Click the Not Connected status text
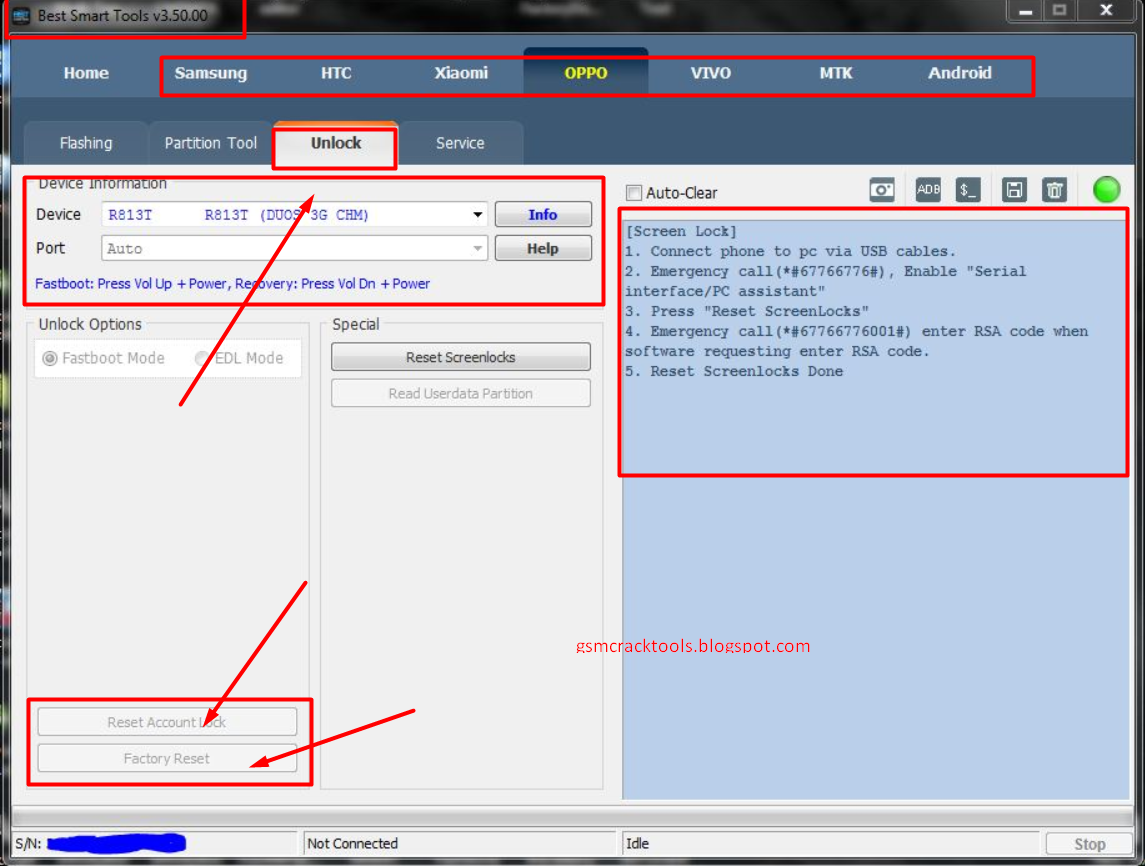Screen dimensions: 1145x866 pos(353,843)
